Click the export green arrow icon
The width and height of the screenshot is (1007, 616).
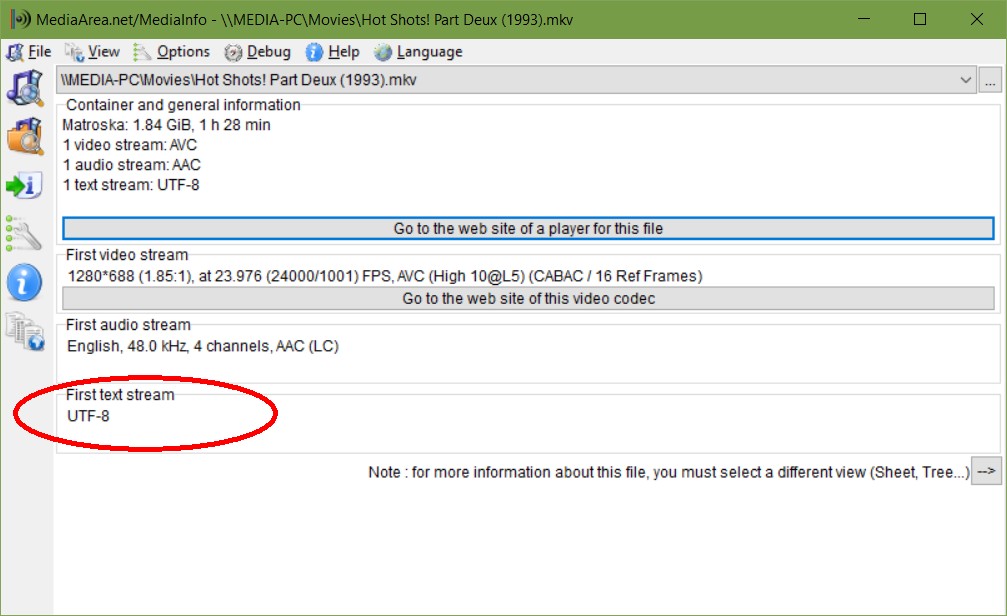pos(25,185)
